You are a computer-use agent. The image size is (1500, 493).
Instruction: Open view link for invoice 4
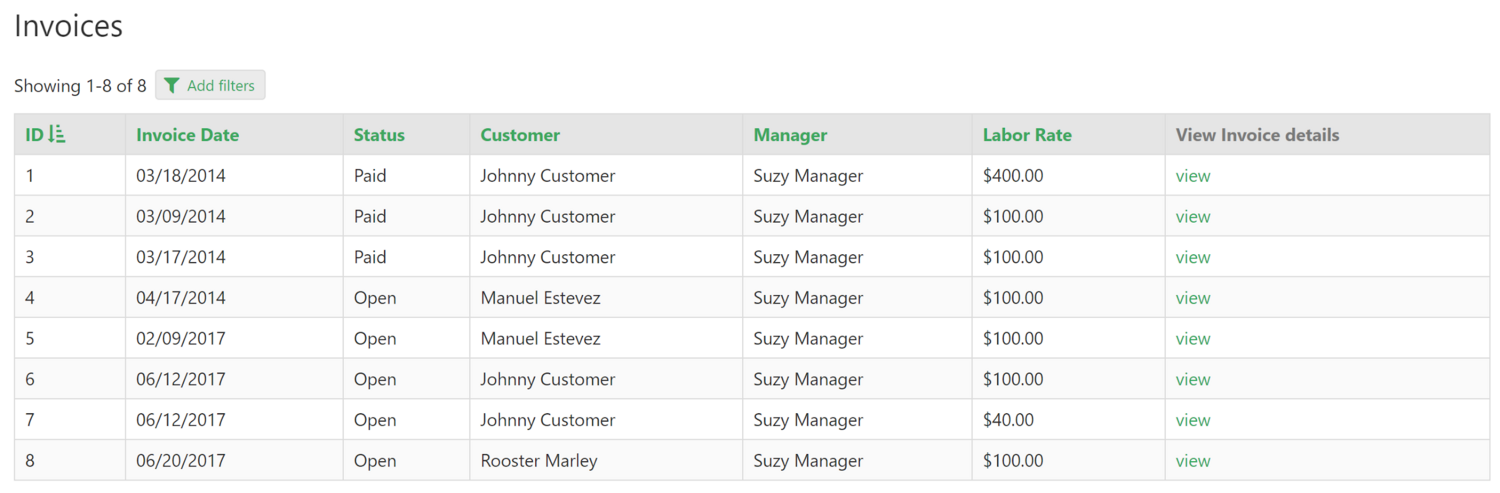[1193, 298]
